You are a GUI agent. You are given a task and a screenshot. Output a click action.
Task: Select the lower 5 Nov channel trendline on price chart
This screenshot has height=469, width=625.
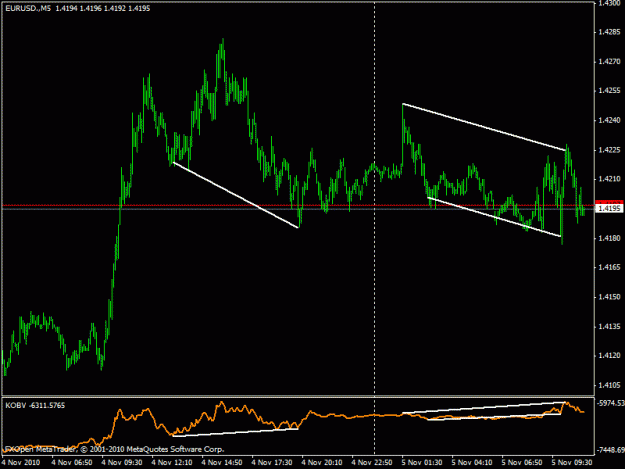pos(494,217)
